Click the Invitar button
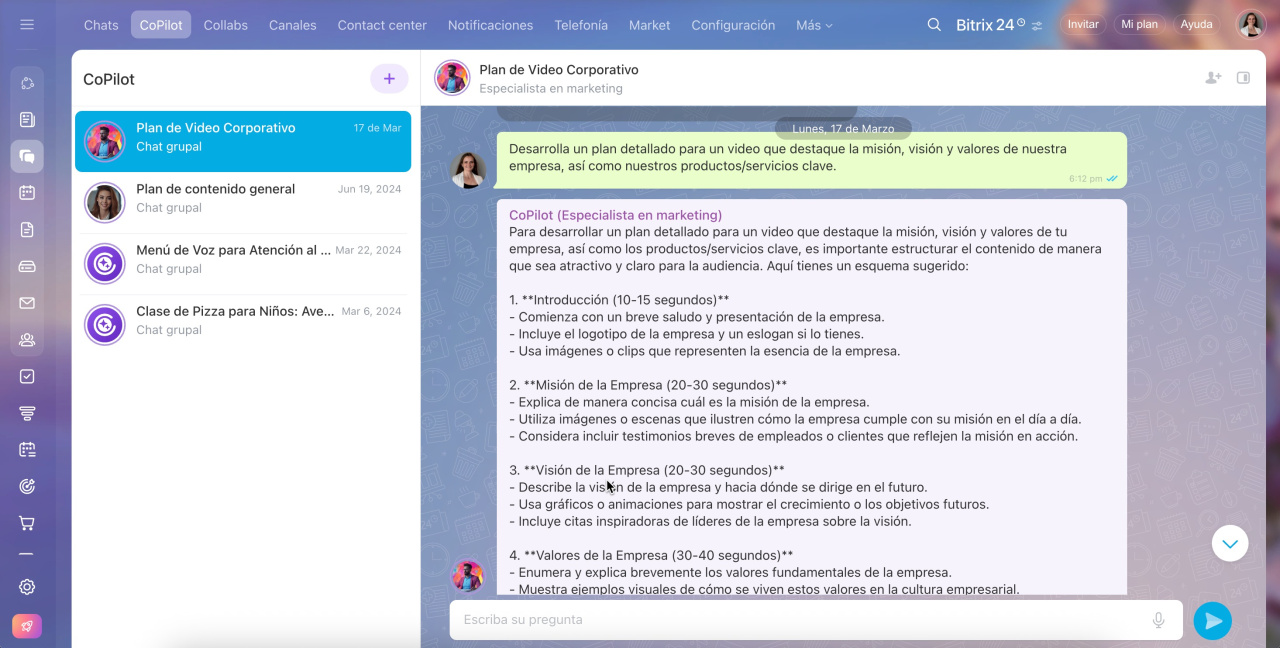1280x648 pixels. [x=1082, y=25]
